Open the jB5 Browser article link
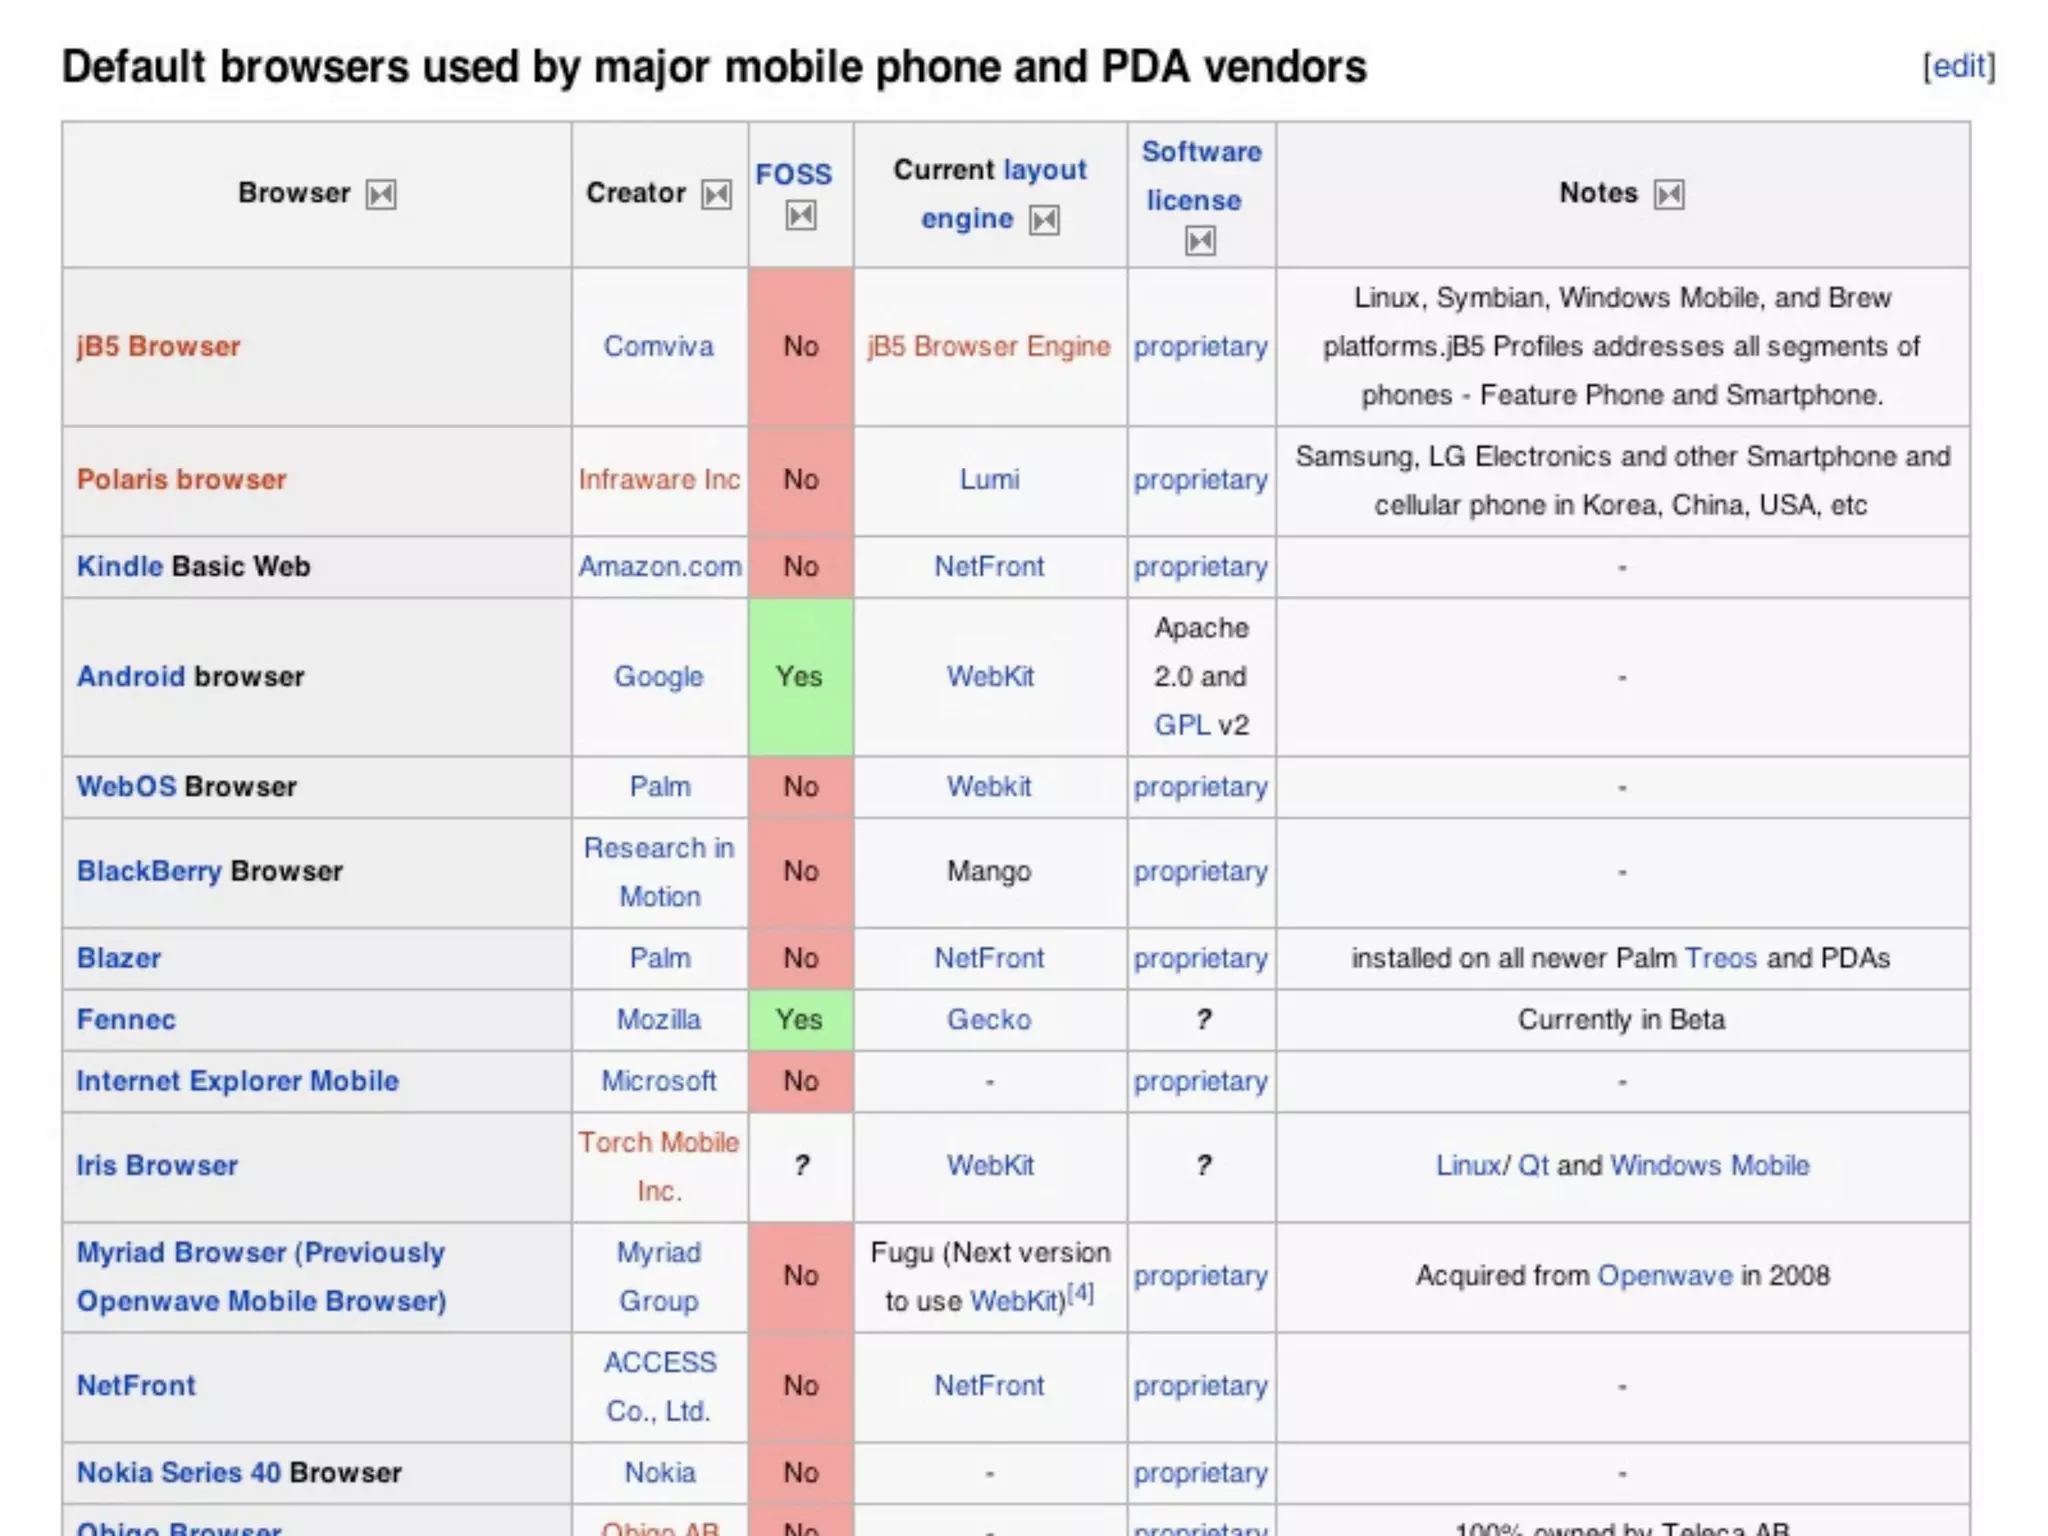 158,346
